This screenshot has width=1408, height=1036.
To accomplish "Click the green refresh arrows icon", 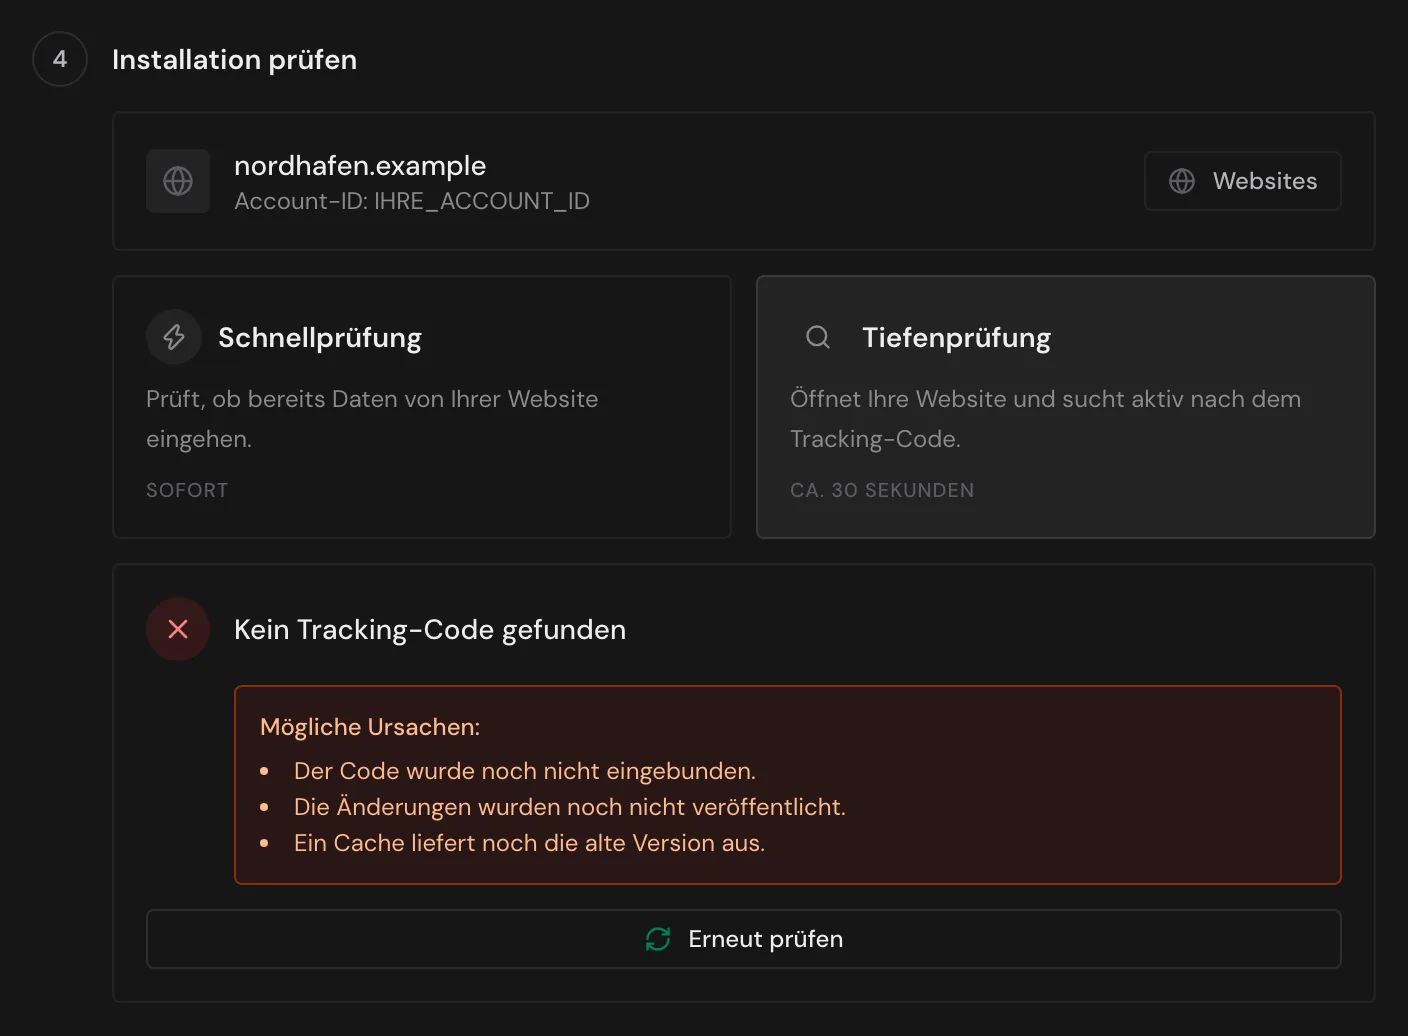I will tap(658, 939).
